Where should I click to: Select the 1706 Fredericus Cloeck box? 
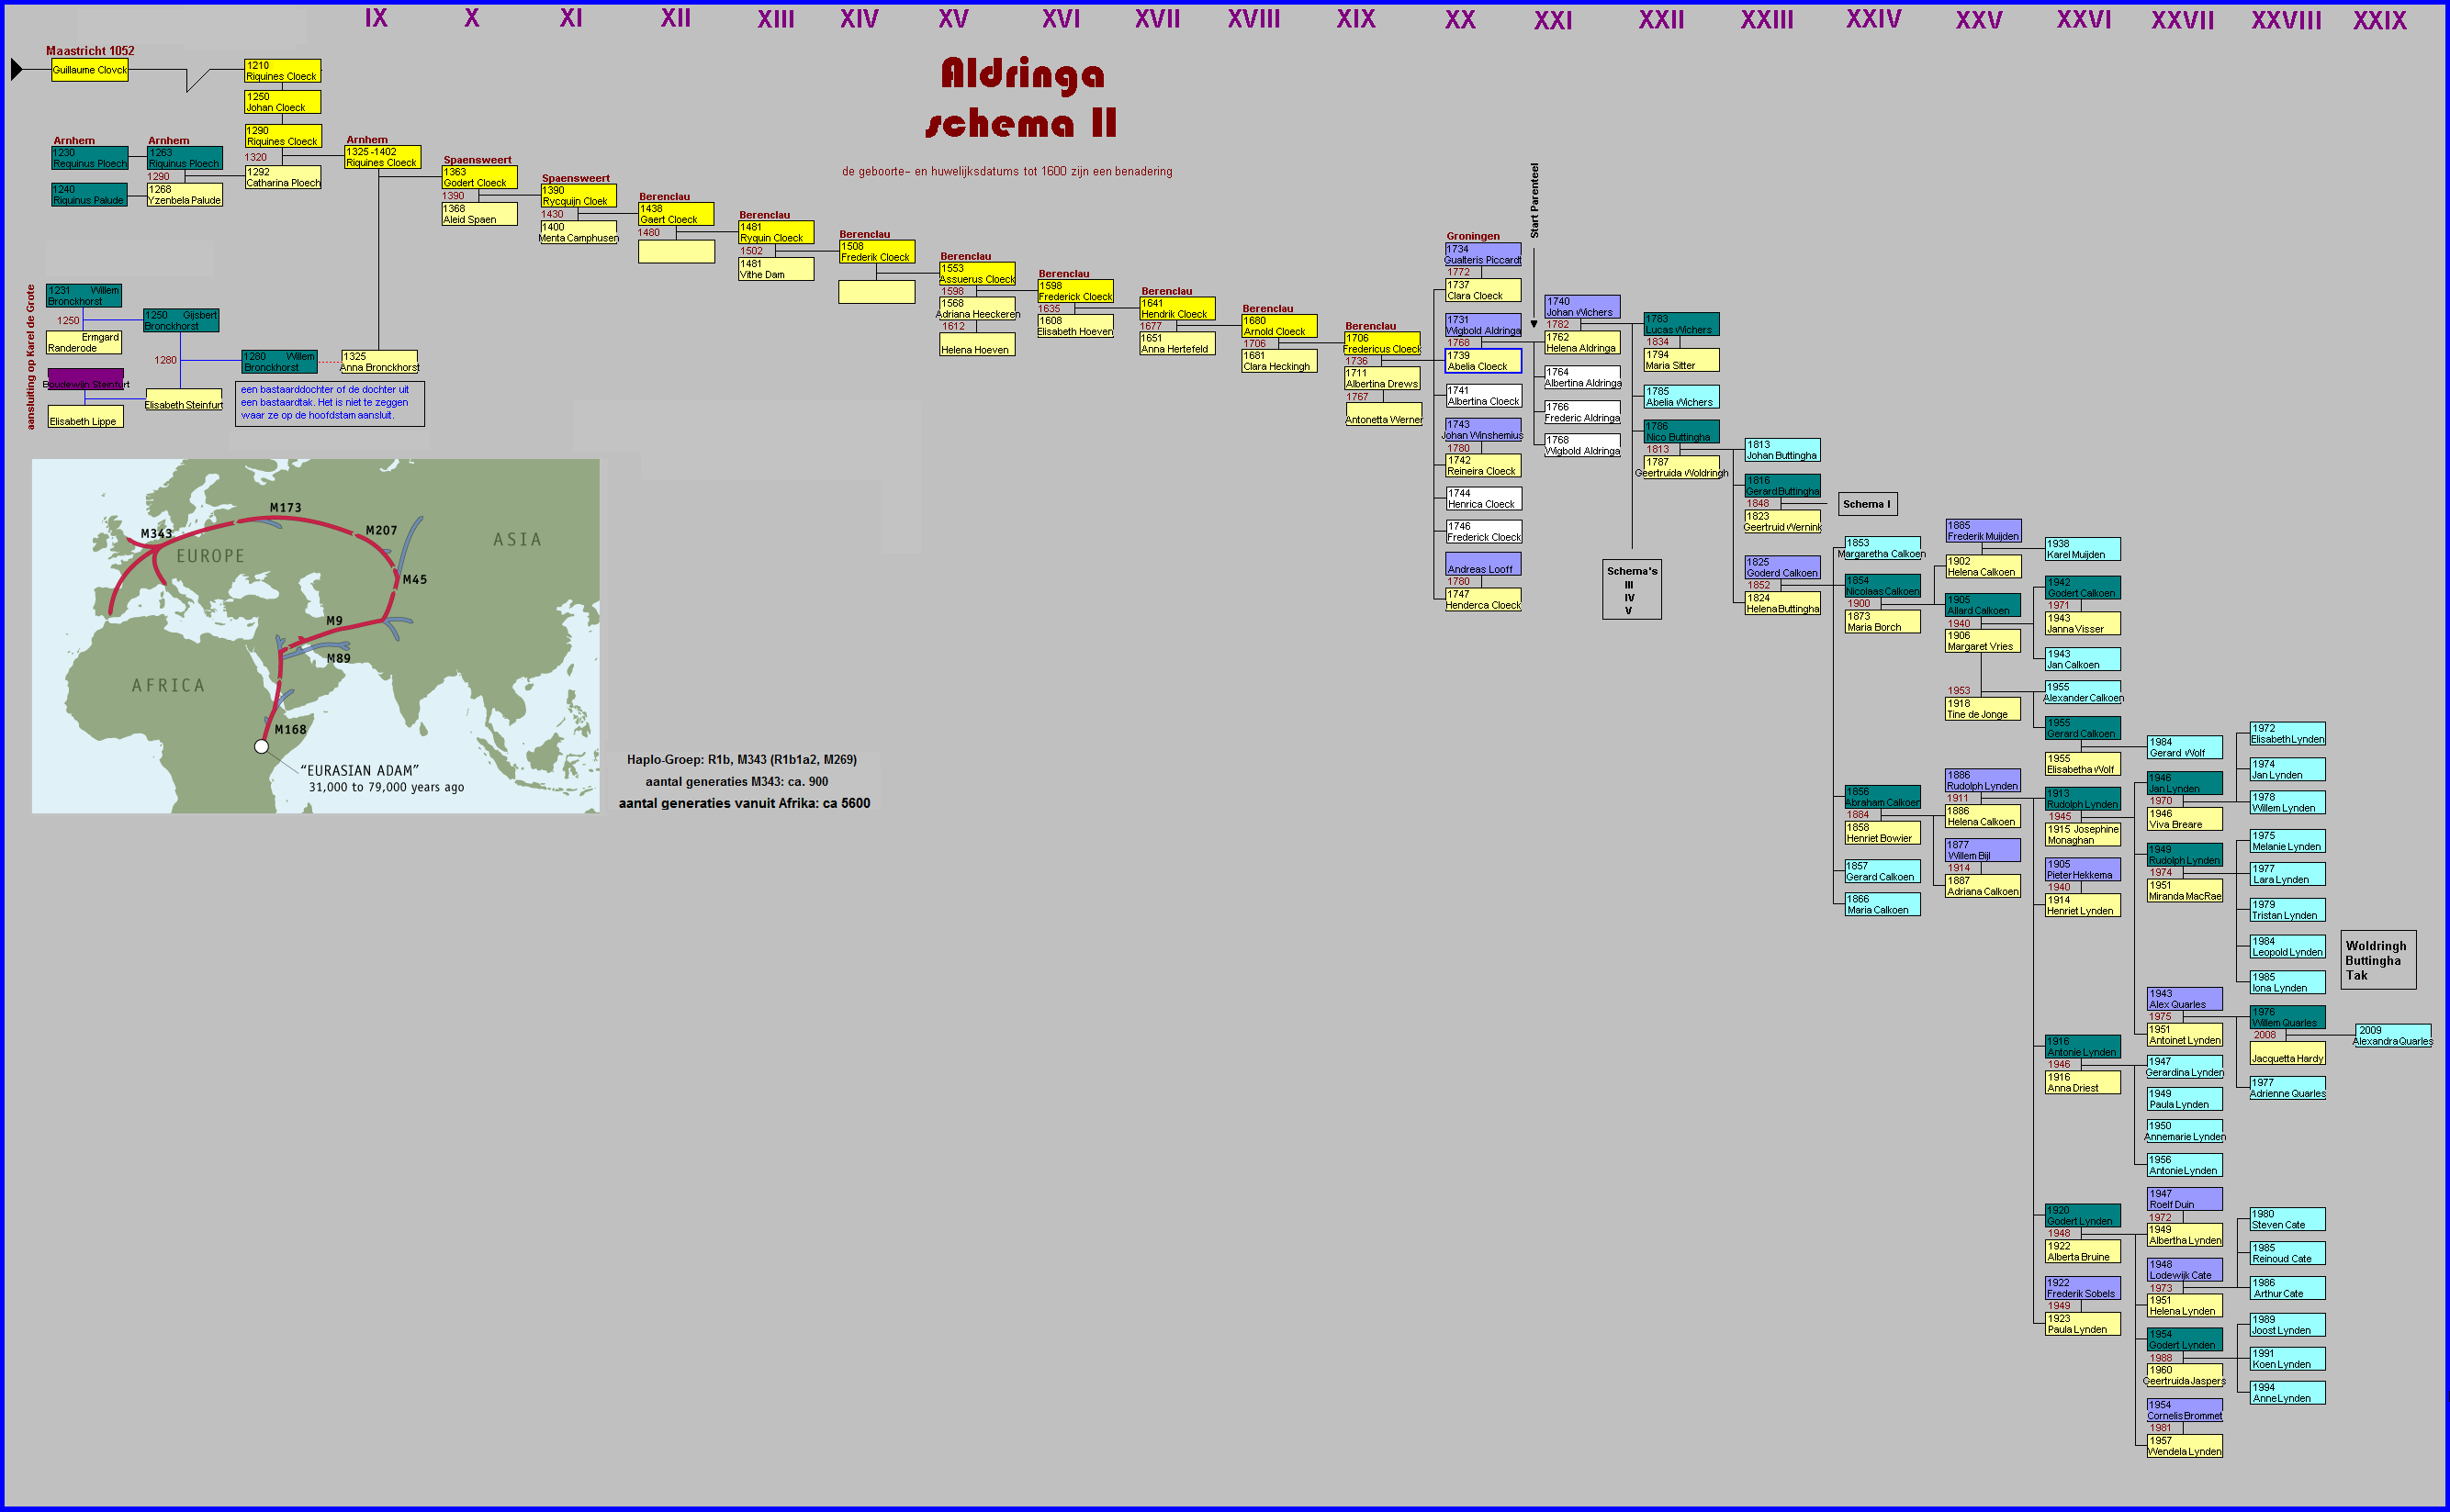click(1381, 343)
